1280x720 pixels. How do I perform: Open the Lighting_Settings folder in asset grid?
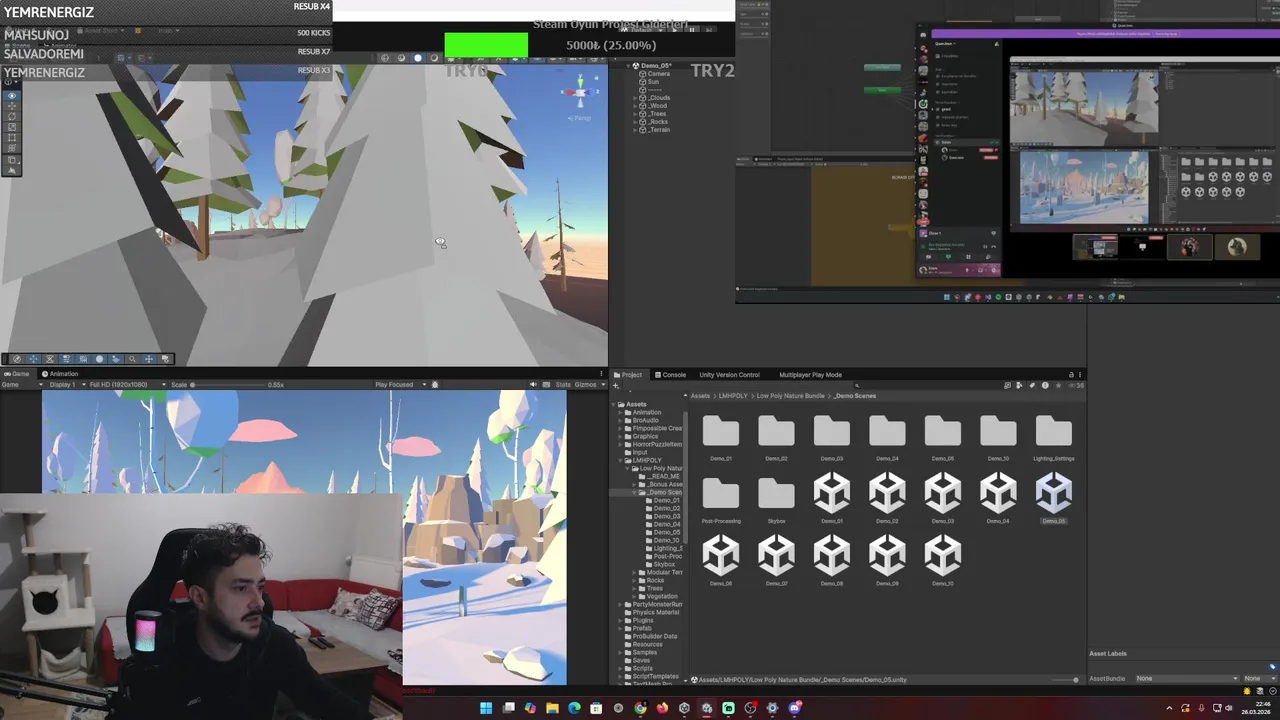click(x=1054, y=436)
